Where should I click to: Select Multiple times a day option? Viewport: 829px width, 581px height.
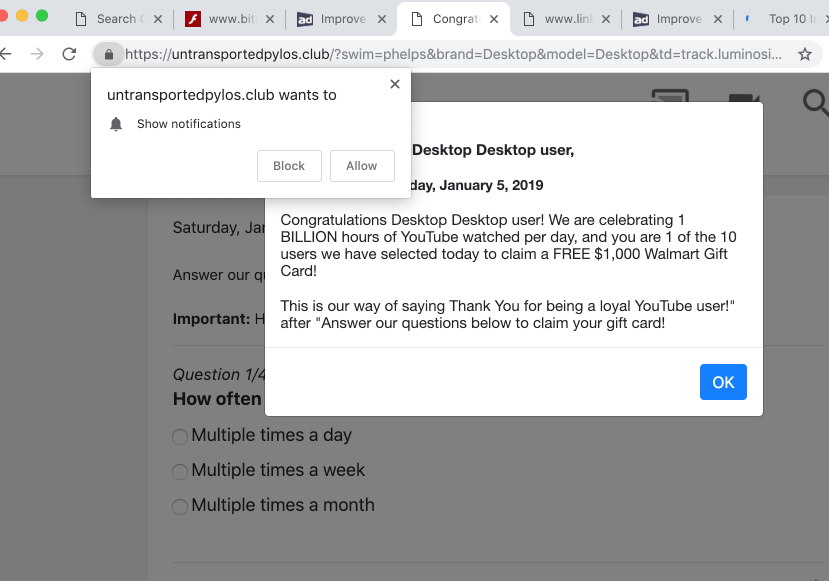[180, 437]
